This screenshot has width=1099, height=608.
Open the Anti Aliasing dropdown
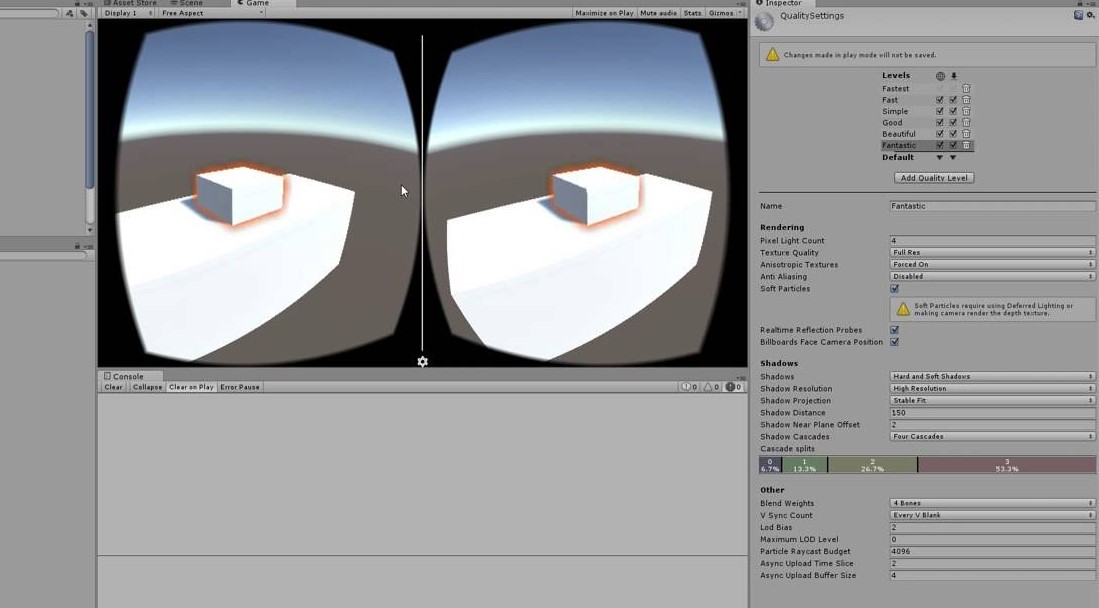(992, 276)
